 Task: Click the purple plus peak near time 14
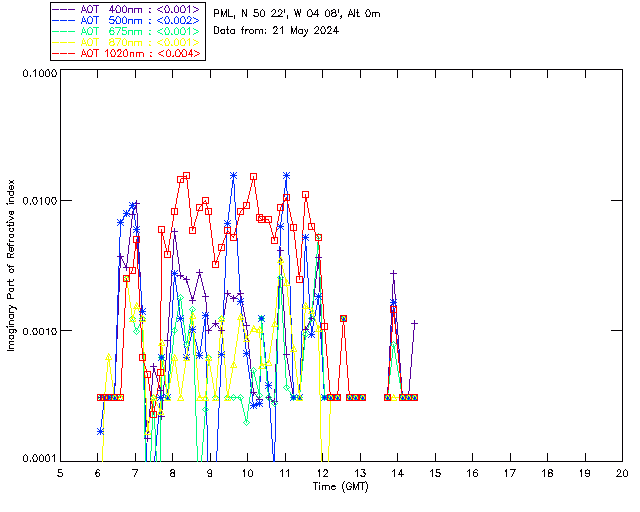(393, 273)
